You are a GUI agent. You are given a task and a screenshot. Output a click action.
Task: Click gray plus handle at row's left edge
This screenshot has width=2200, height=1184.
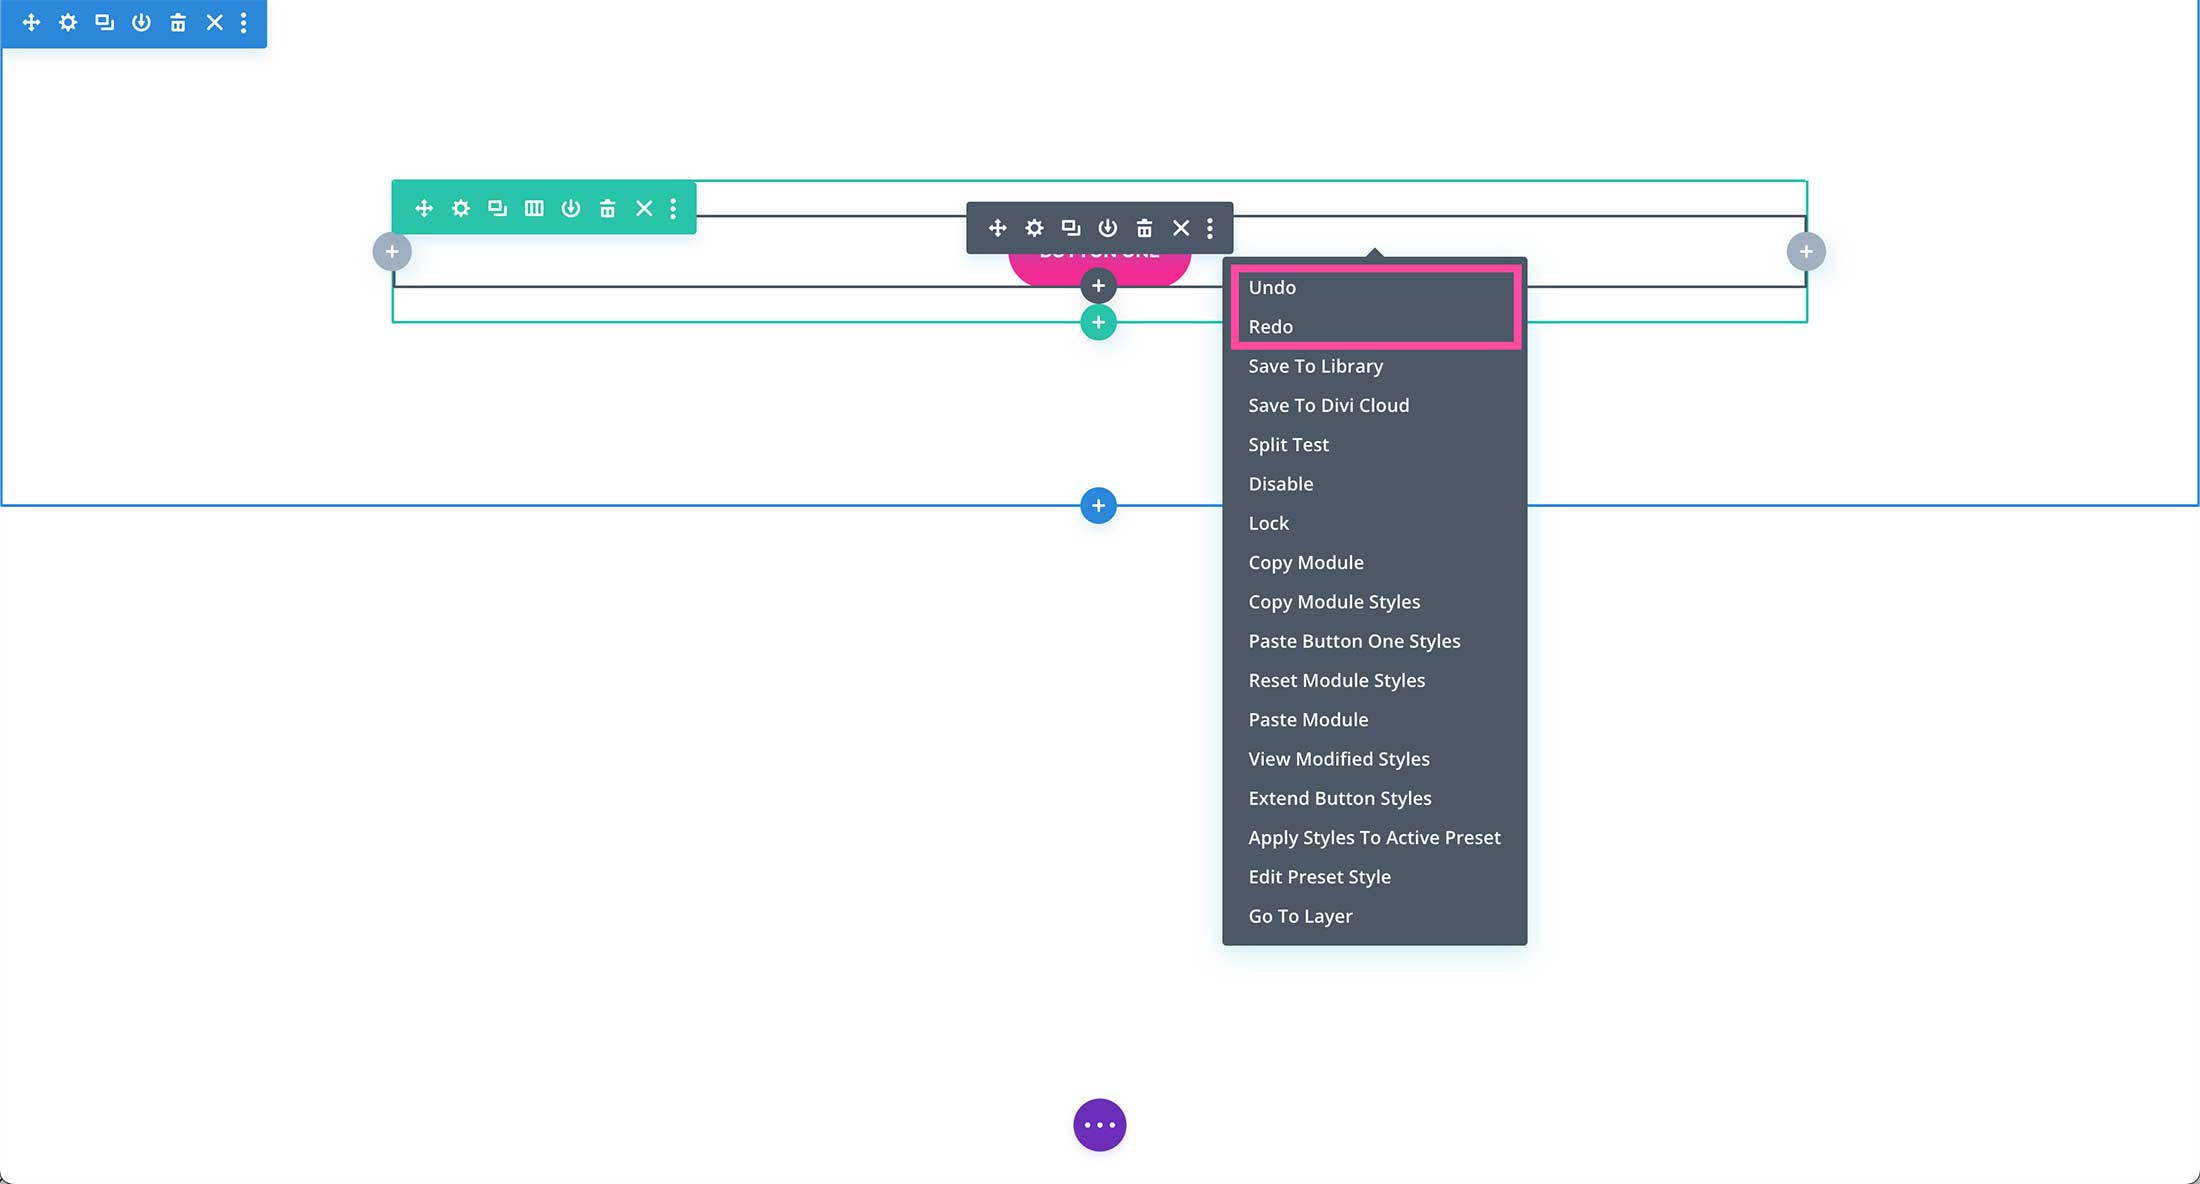click(x=392, y=252)
